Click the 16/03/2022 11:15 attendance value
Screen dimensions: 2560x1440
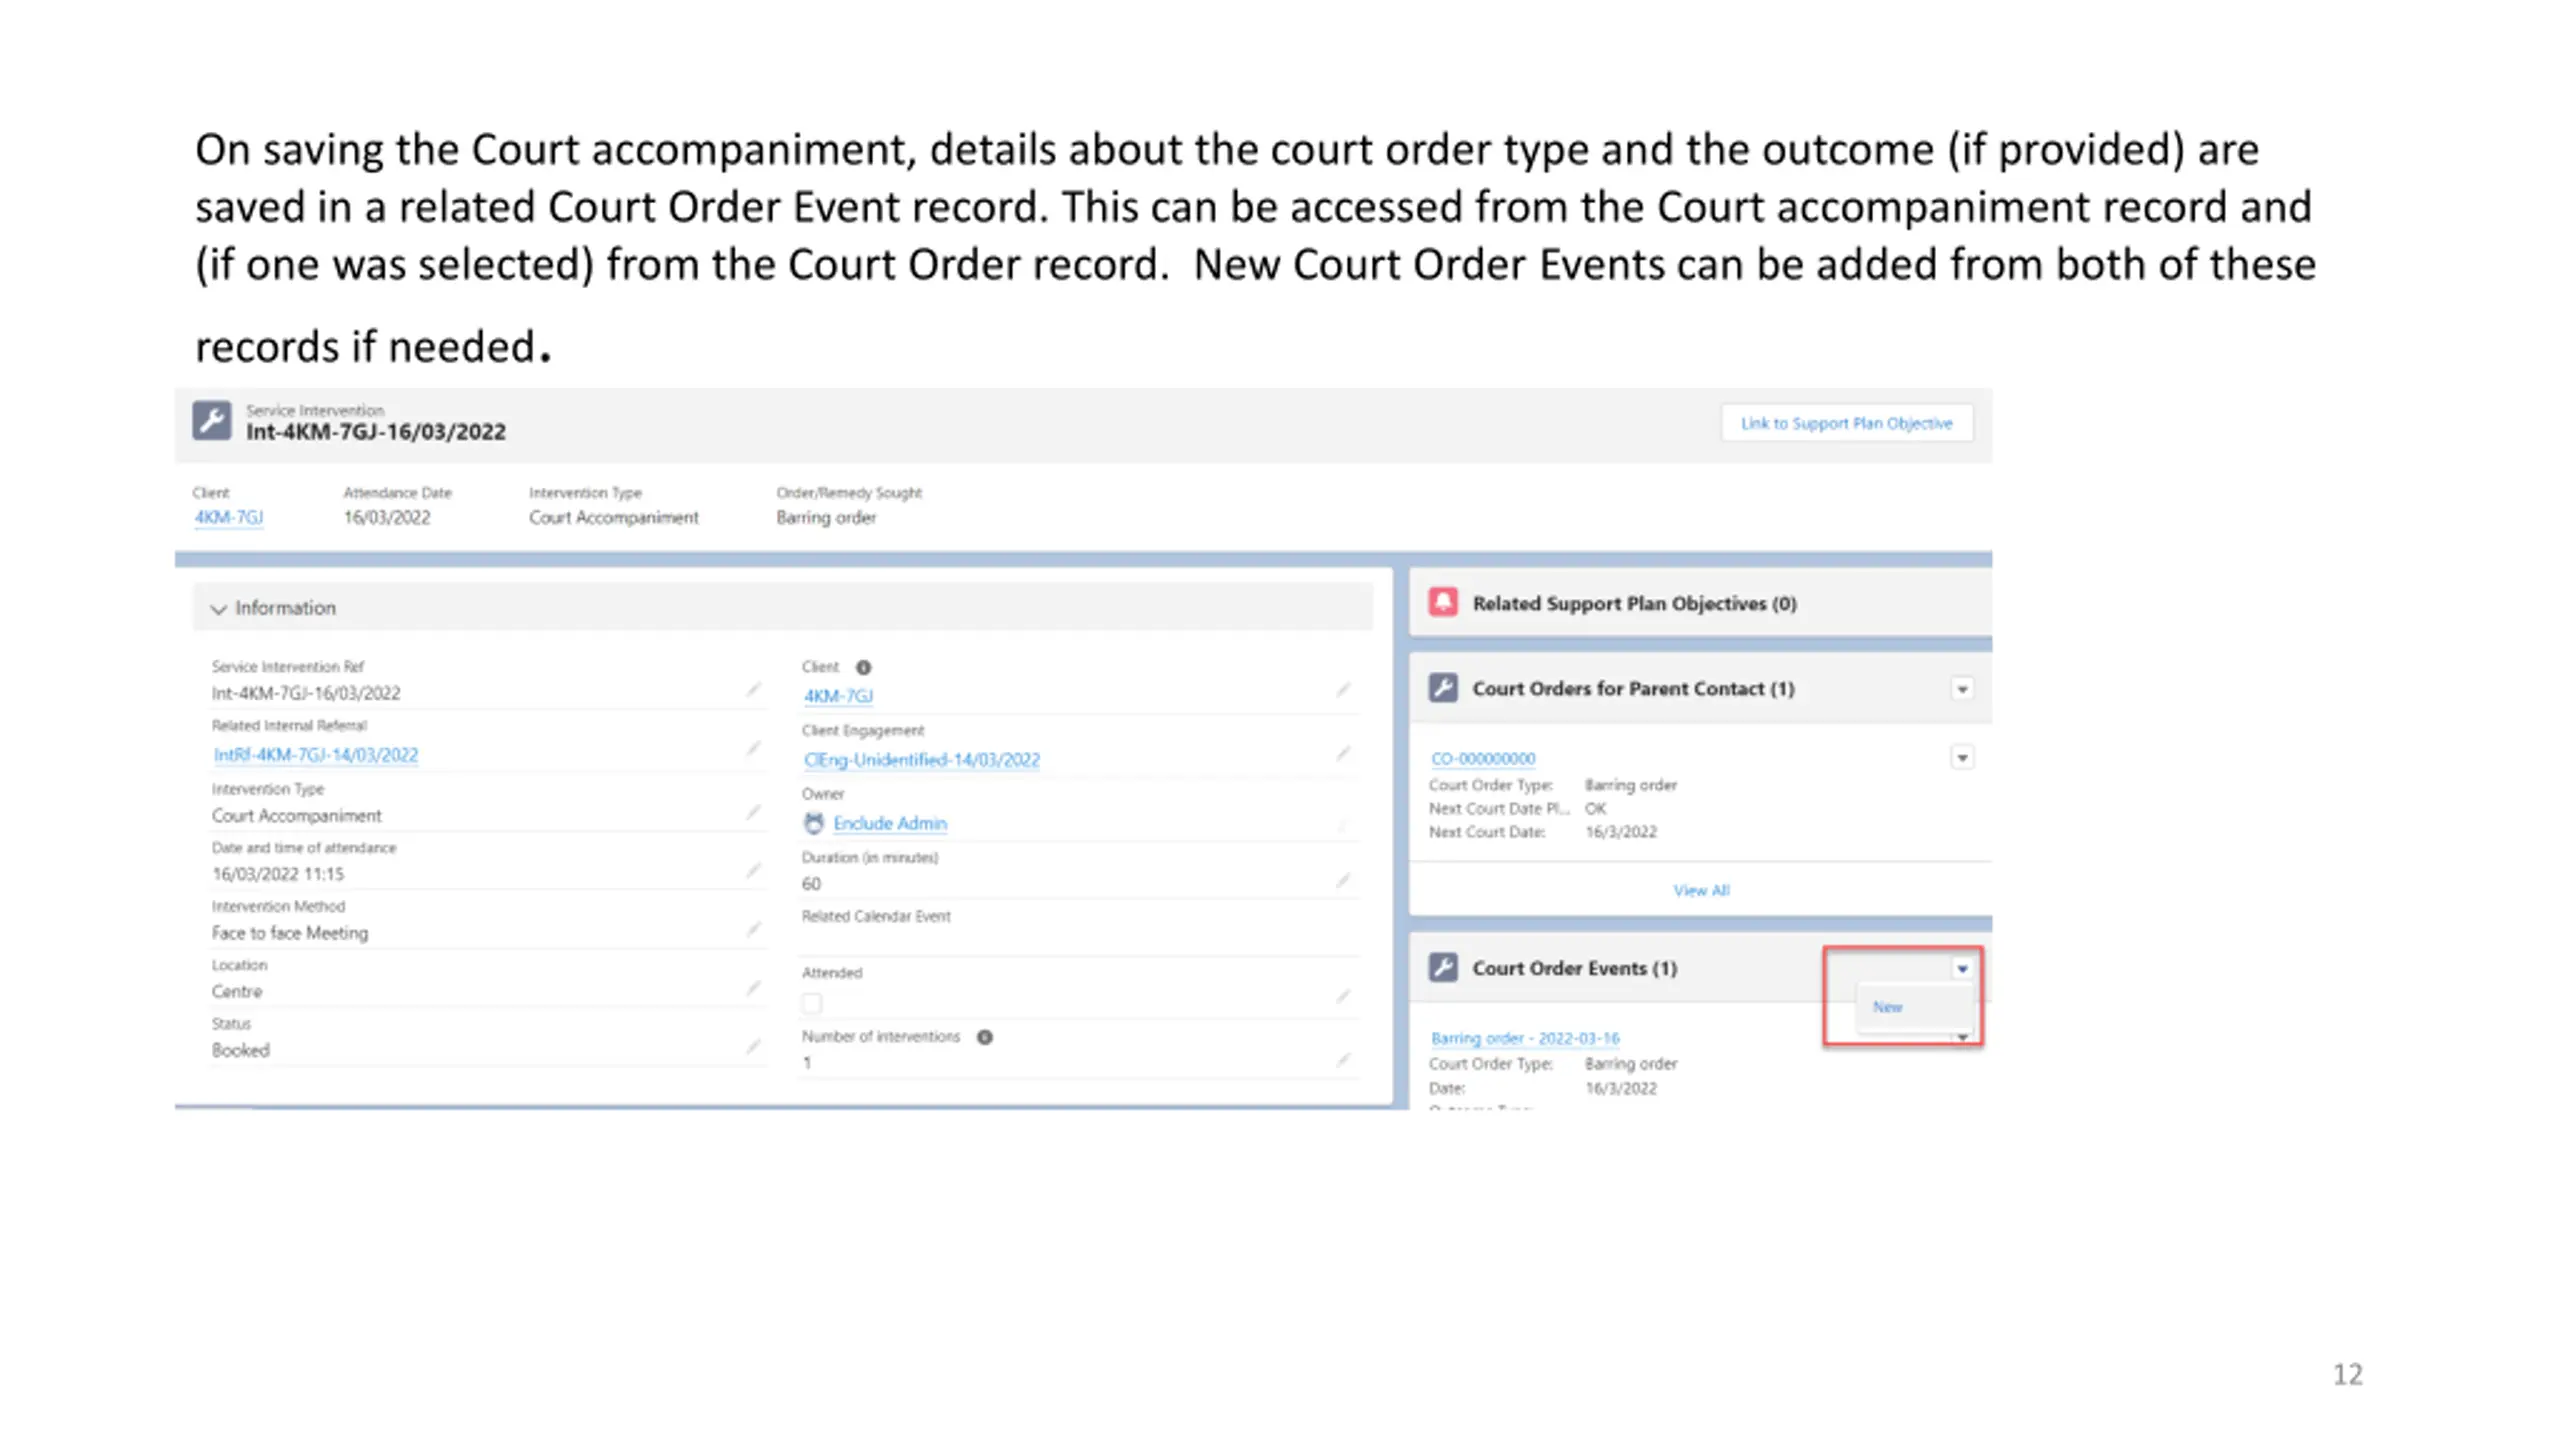(x=277, y=874)
